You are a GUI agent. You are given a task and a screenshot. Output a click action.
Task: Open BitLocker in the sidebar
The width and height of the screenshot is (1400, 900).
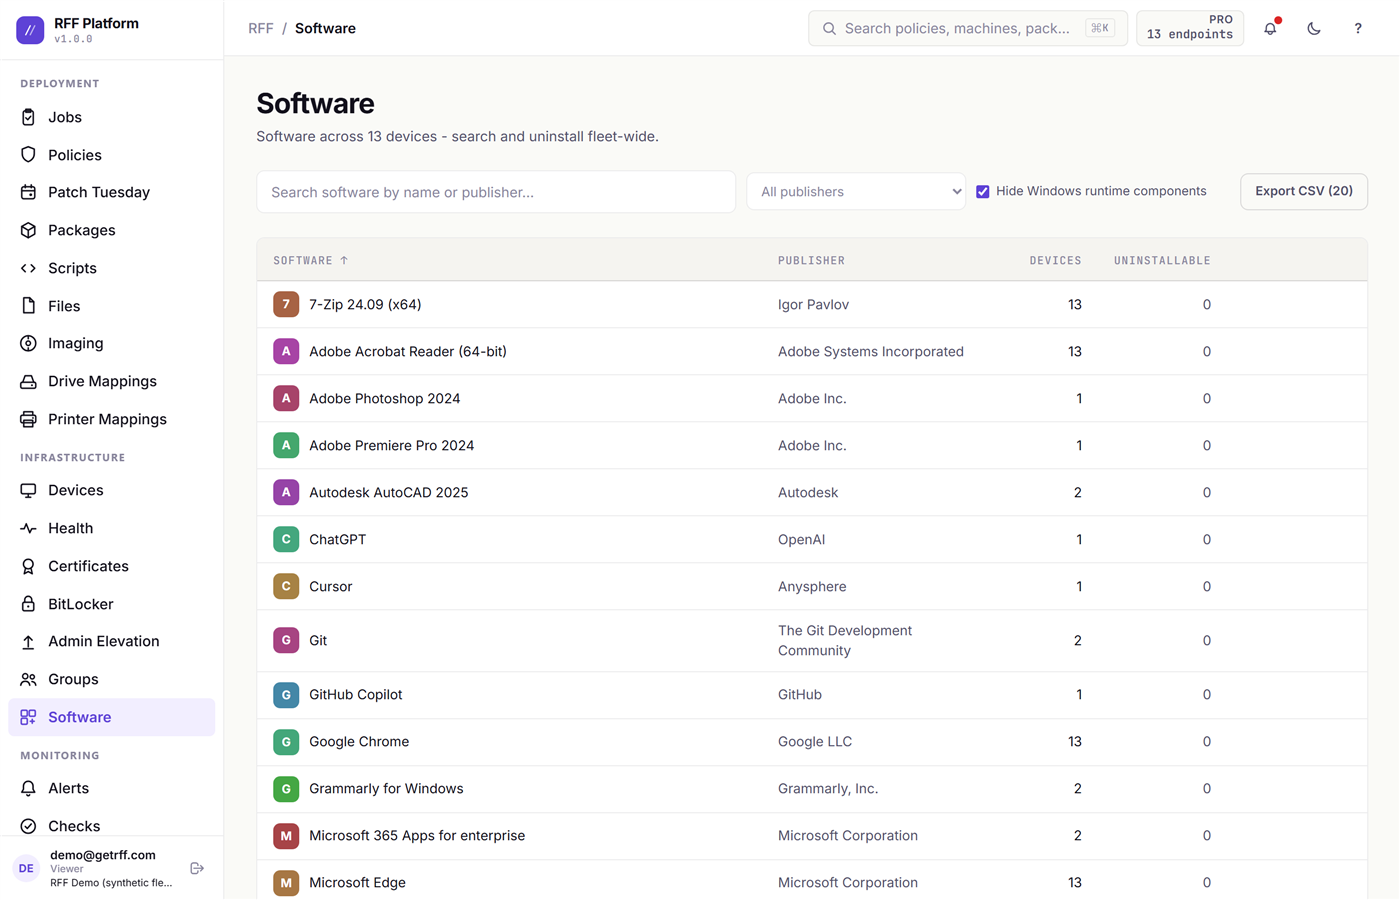coord(111,604)
